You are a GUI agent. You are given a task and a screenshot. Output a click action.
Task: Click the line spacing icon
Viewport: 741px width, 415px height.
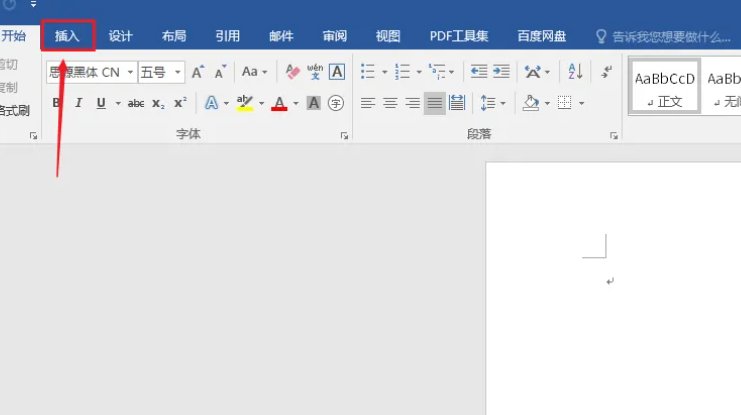coord(488,103)
